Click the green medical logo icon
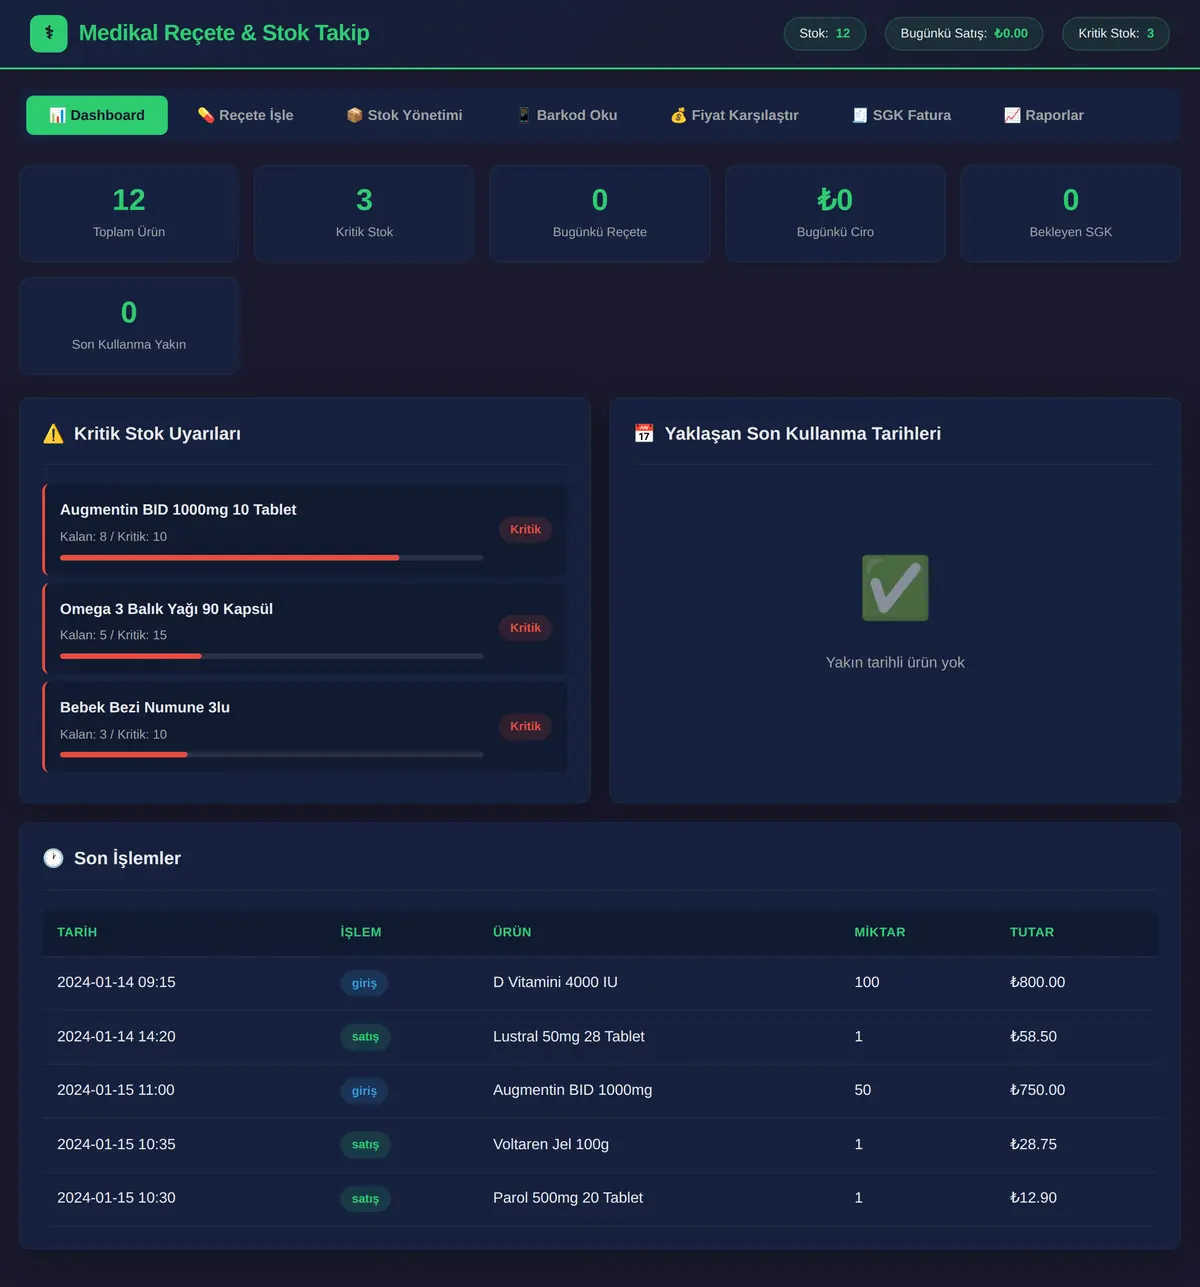Screen dimensions: 1200x1287 pos(49,33)
